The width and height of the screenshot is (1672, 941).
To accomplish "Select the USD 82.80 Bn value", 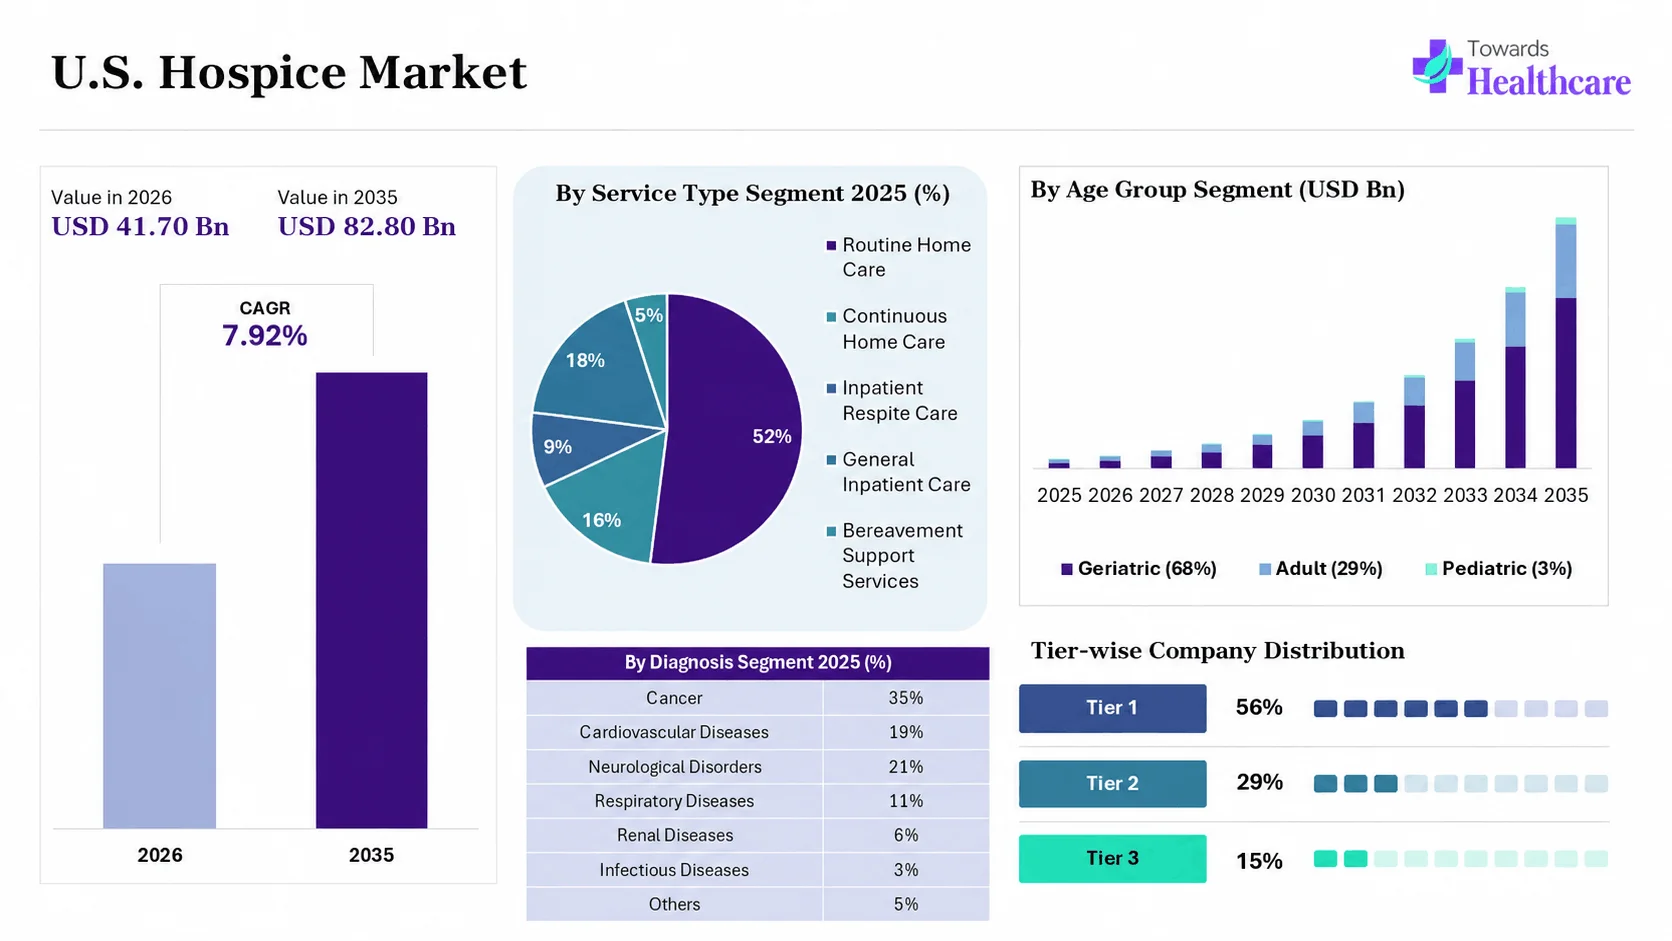I will [x=366, y=227].
